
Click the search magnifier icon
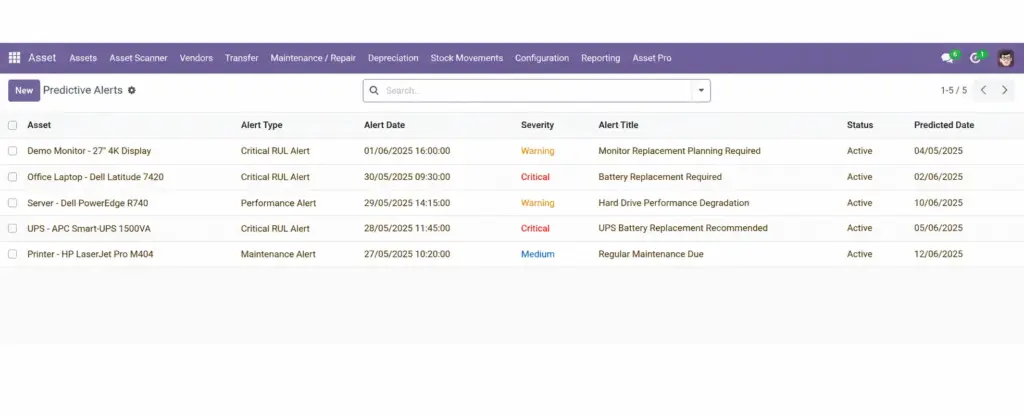(374, 91)
